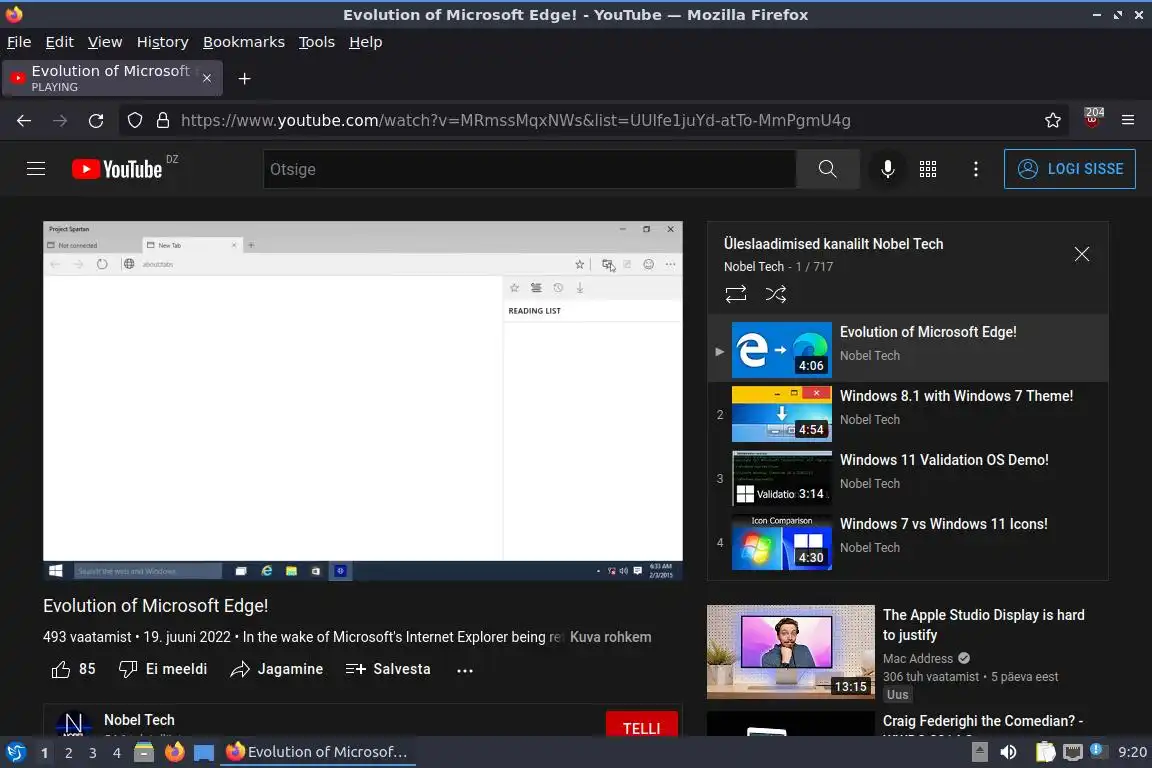The image size is (1152, 768).
Task: Open YouTube settings three-dot menu
Action: (x=976, y=169)
